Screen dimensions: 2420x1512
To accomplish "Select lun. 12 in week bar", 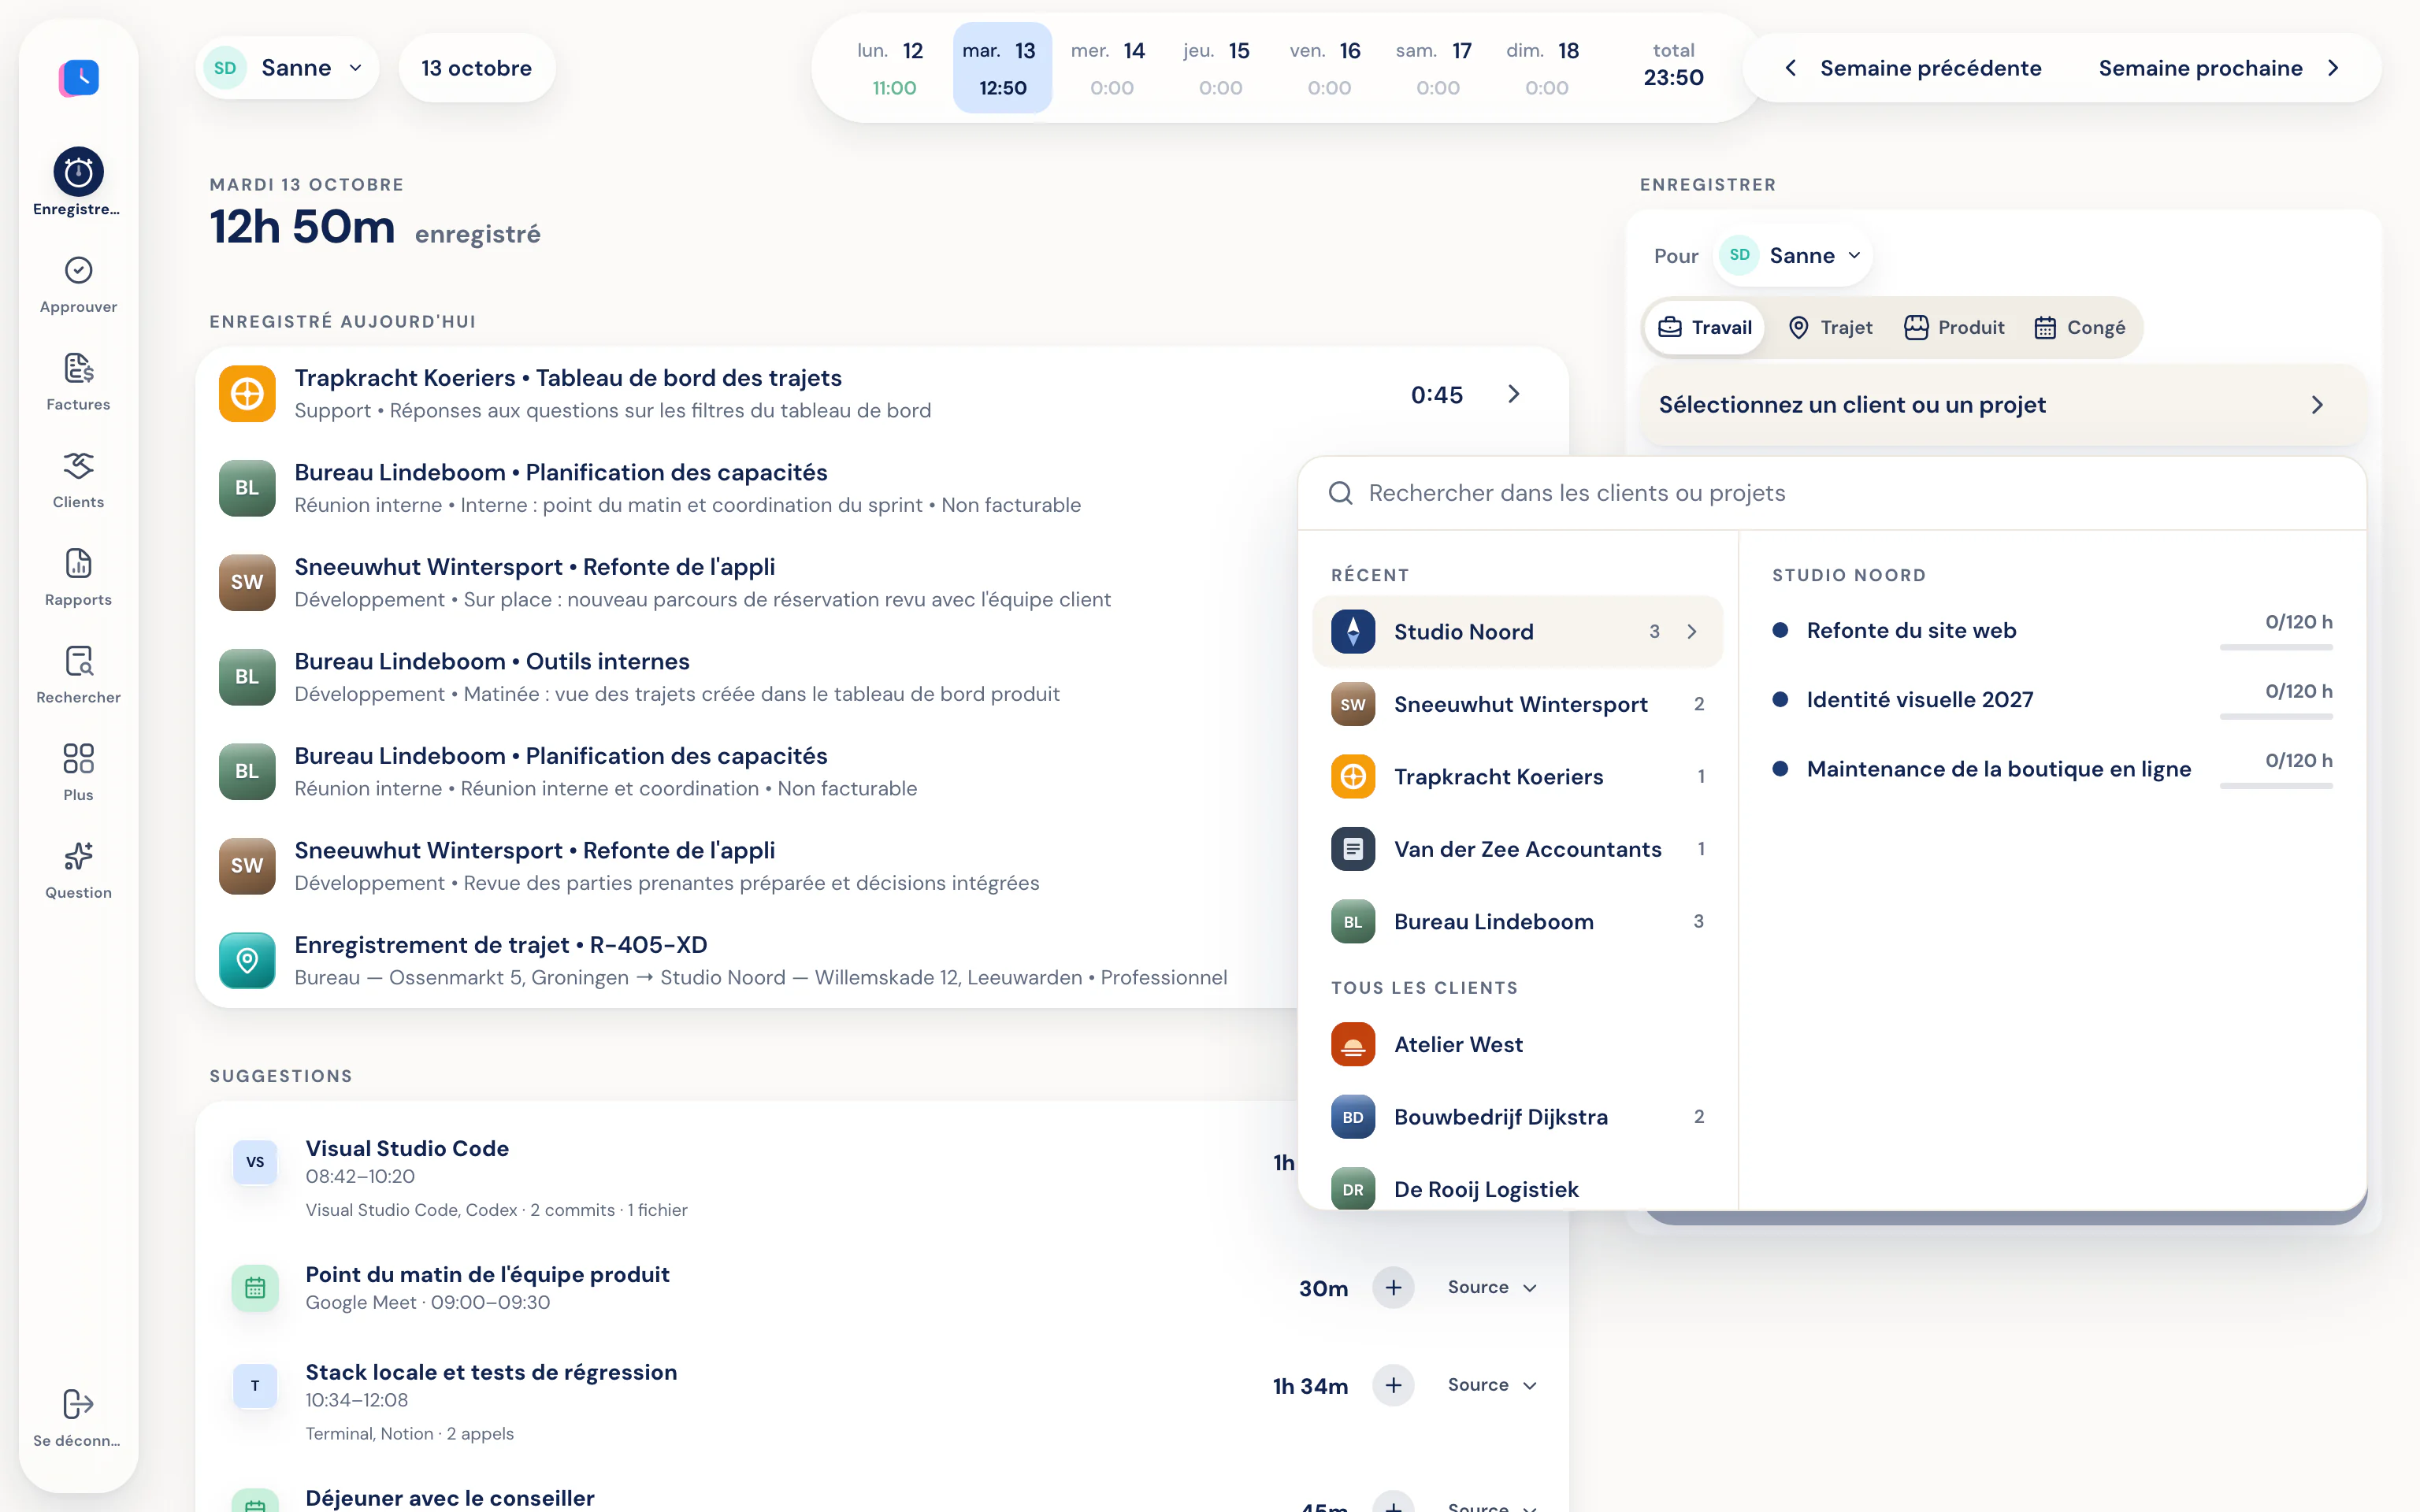I will (893, 68).
